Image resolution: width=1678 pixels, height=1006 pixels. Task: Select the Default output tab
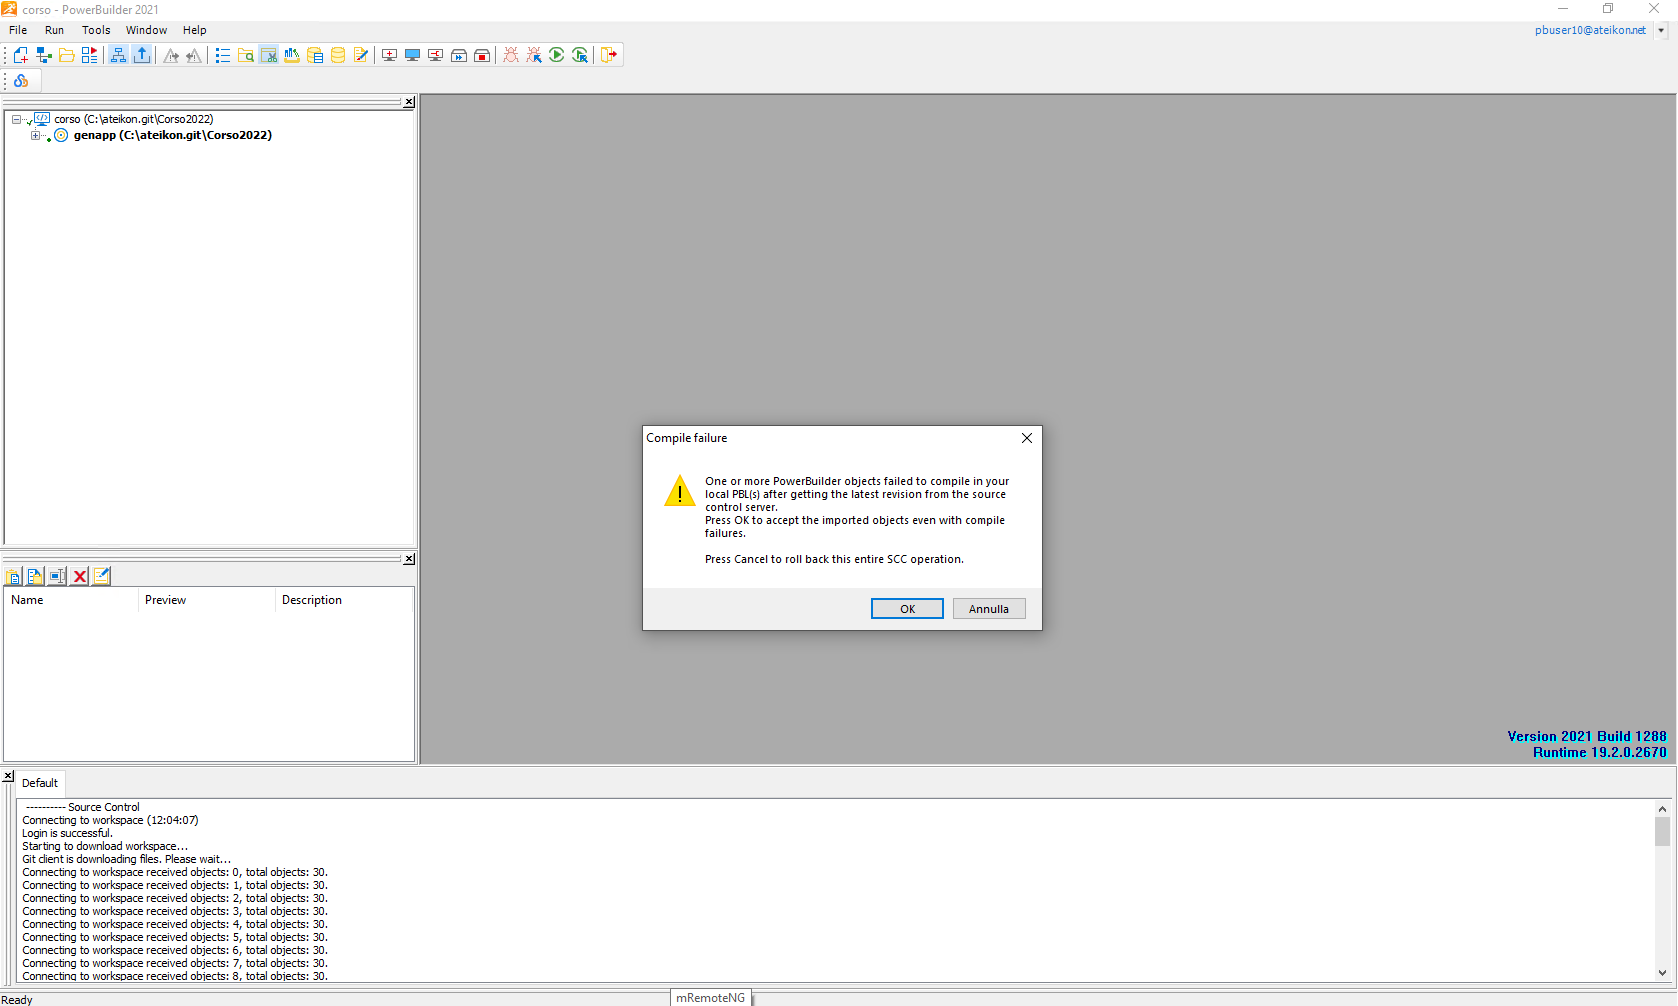point(40,783)
